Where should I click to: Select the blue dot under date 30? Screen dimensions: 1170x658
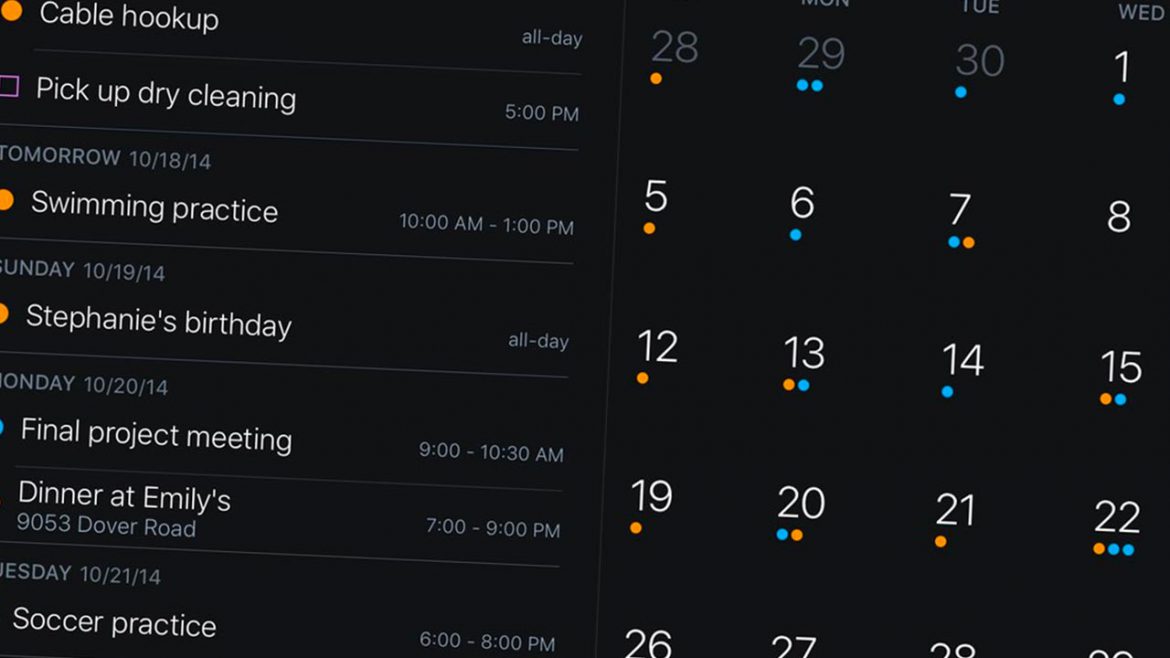click(961, 91)
